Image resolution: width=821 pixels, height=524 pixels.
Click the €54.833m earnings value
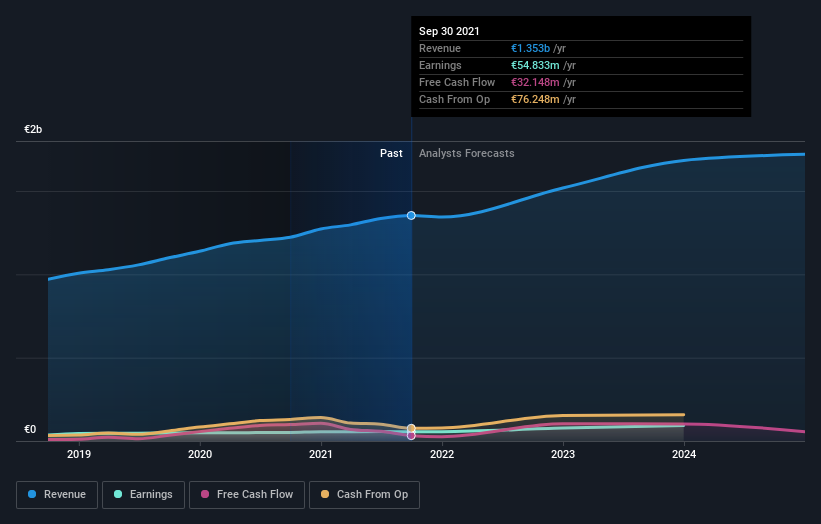[535, 65]
